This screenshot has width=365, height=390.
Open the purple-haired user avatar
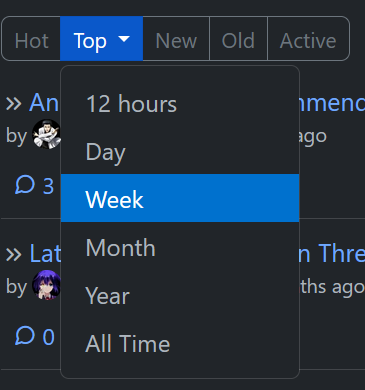point(46,285)
